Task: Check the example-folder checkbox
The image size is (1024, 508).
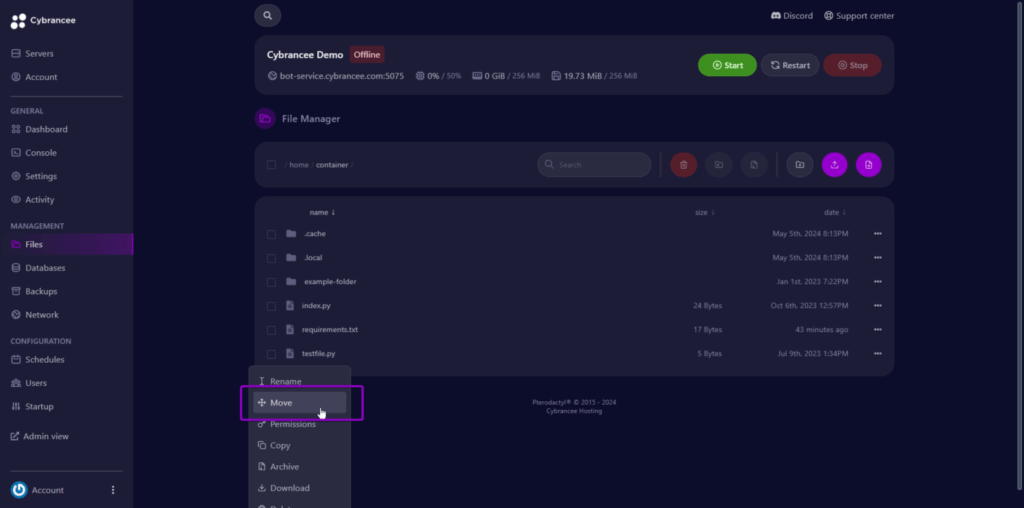Action: 271,282
